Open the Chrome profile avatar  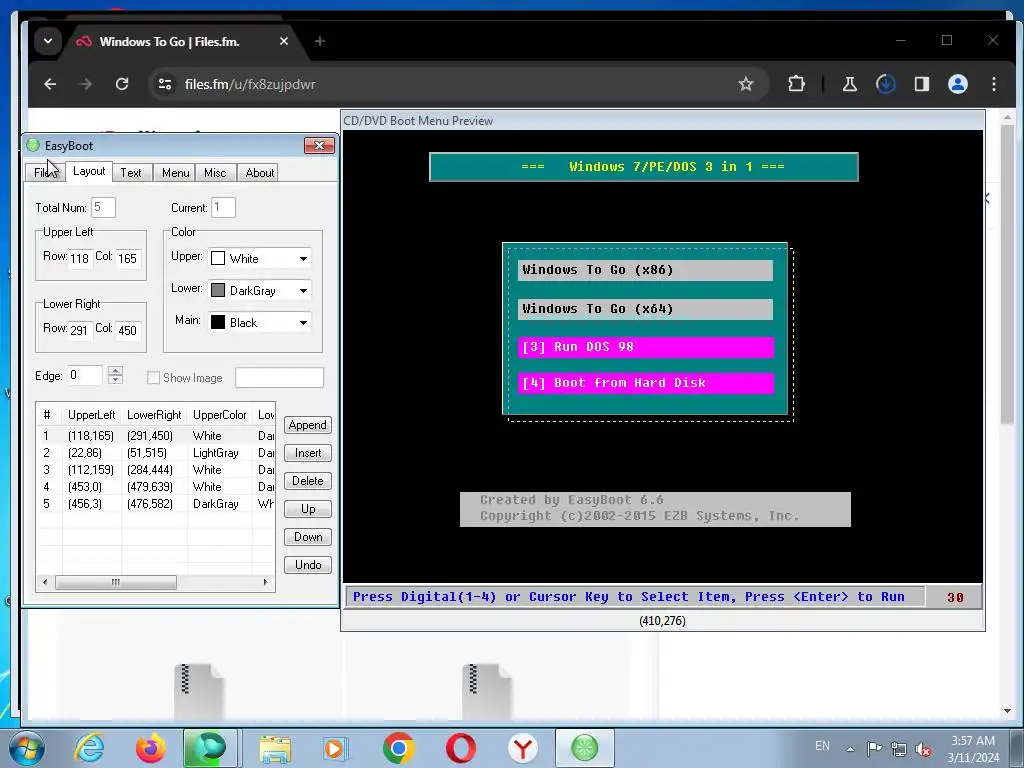958,84
